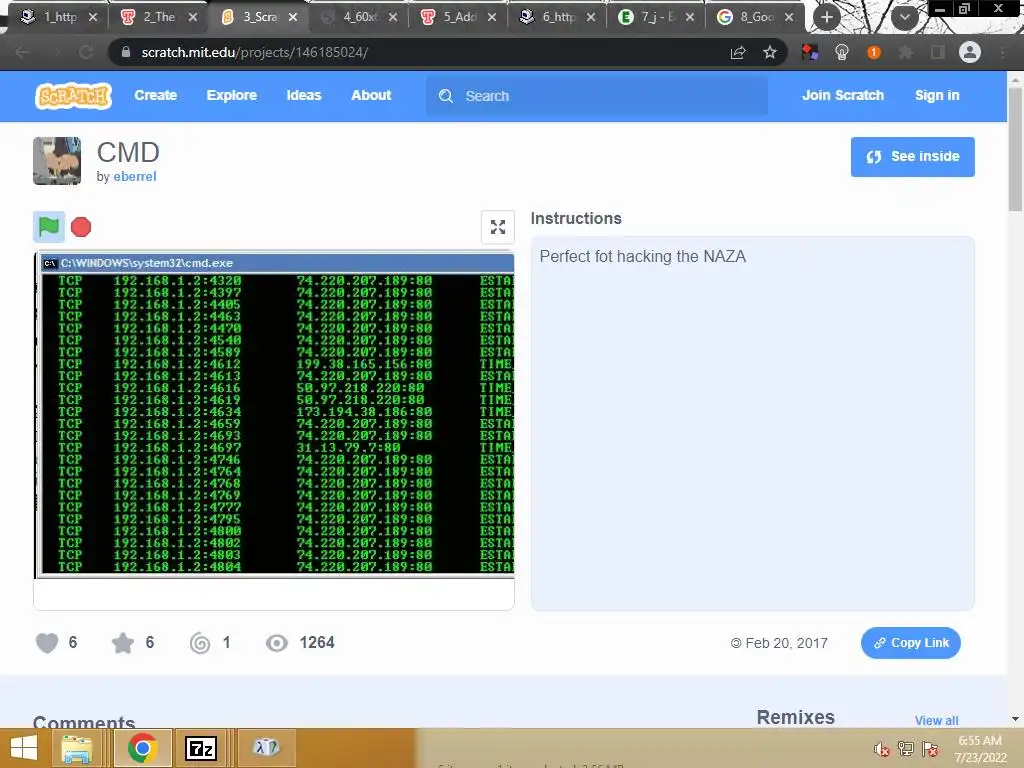The width and height of the screenshot is (1024, 768).
Task: Click Sign in link
Action: pos(937,95)
